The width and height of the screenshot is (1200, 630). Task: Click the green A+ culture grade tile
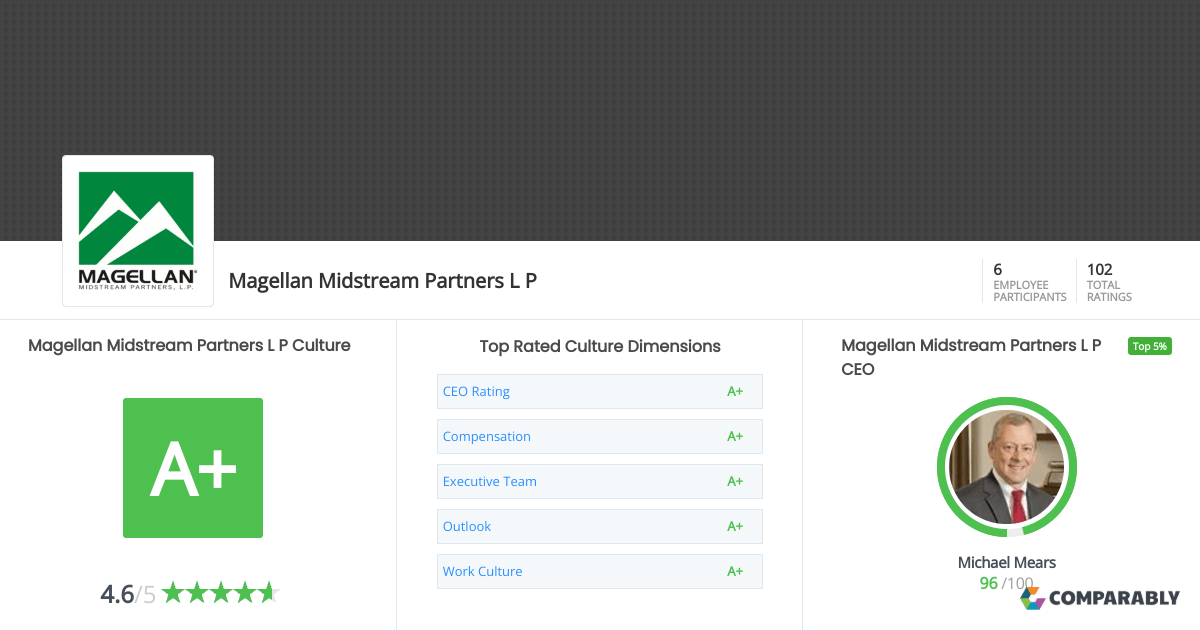(193, 467)
